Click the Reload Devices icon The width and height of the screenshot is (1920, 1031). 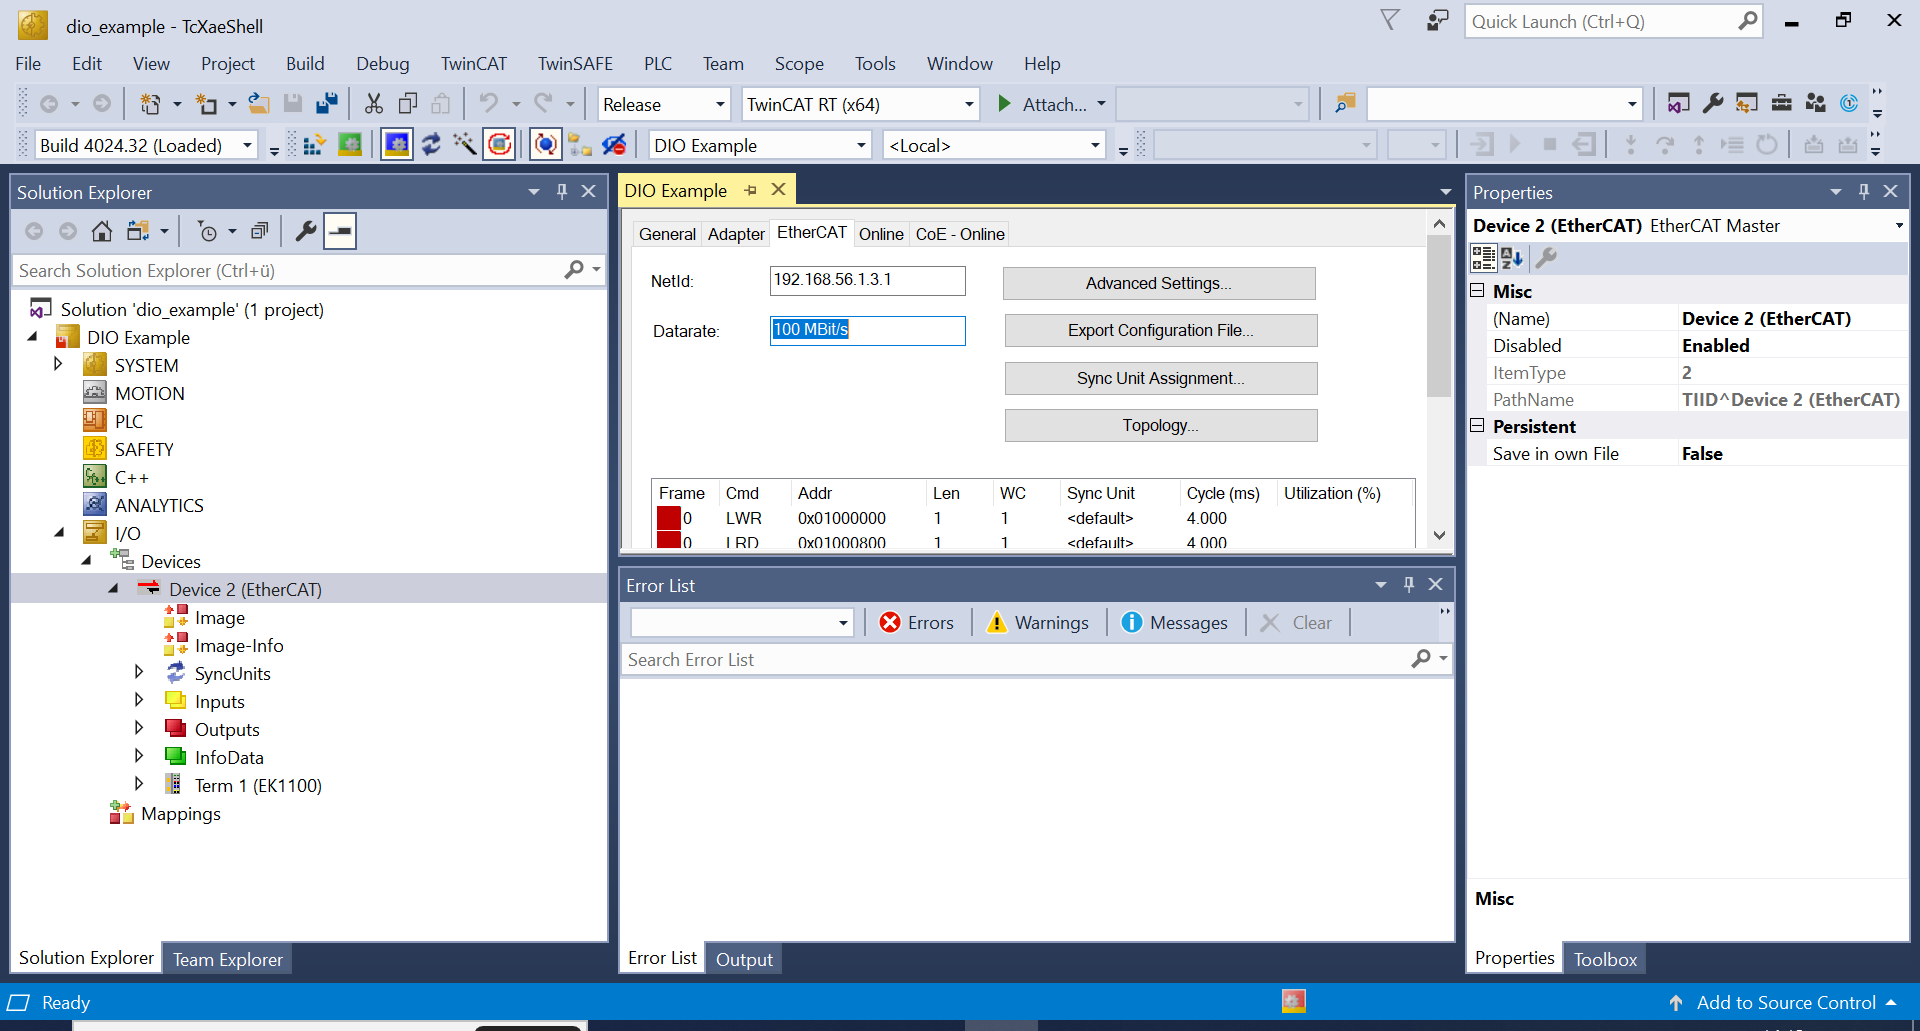coord(431,145)
